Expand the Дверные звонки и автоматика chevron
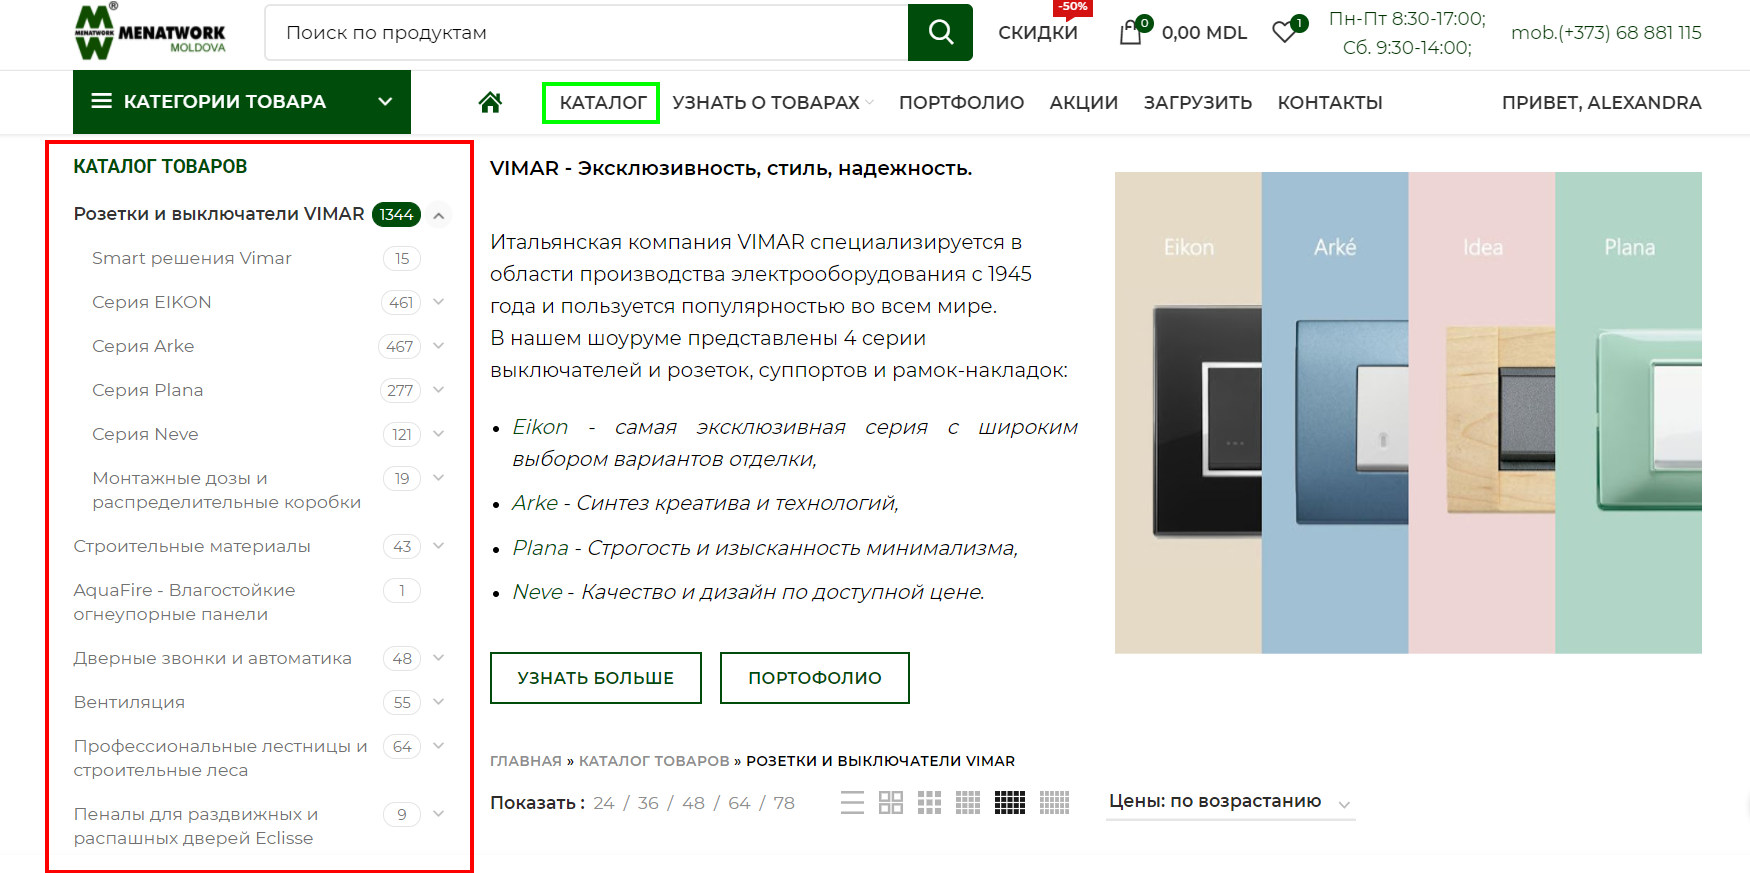 [x=438, y=658]
